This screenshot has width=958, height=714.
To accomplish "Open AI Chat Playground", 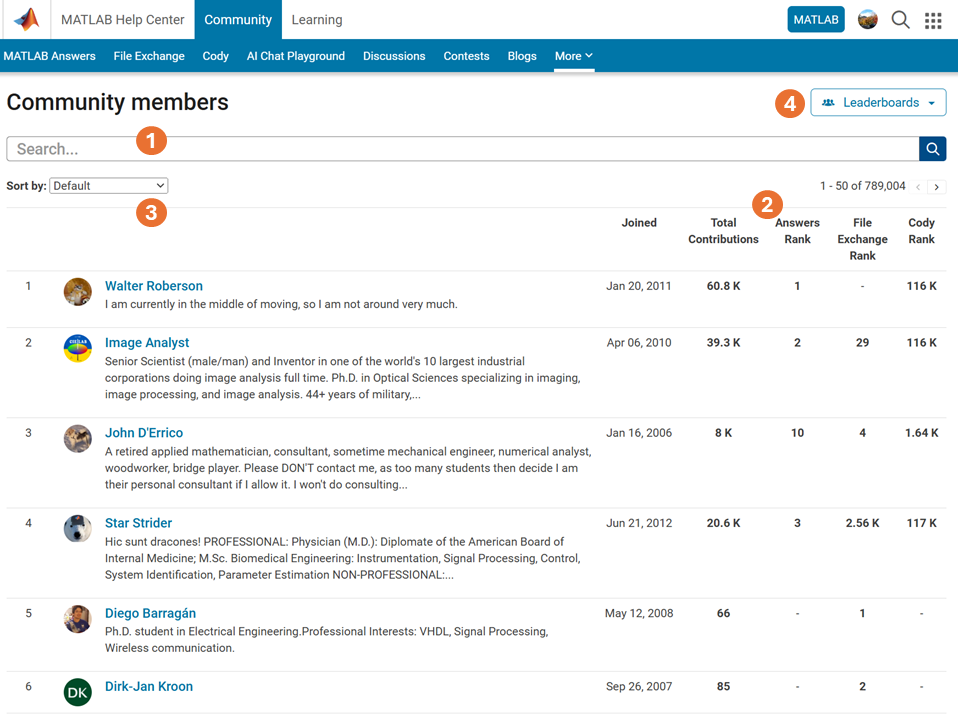I will coord(296,56).
